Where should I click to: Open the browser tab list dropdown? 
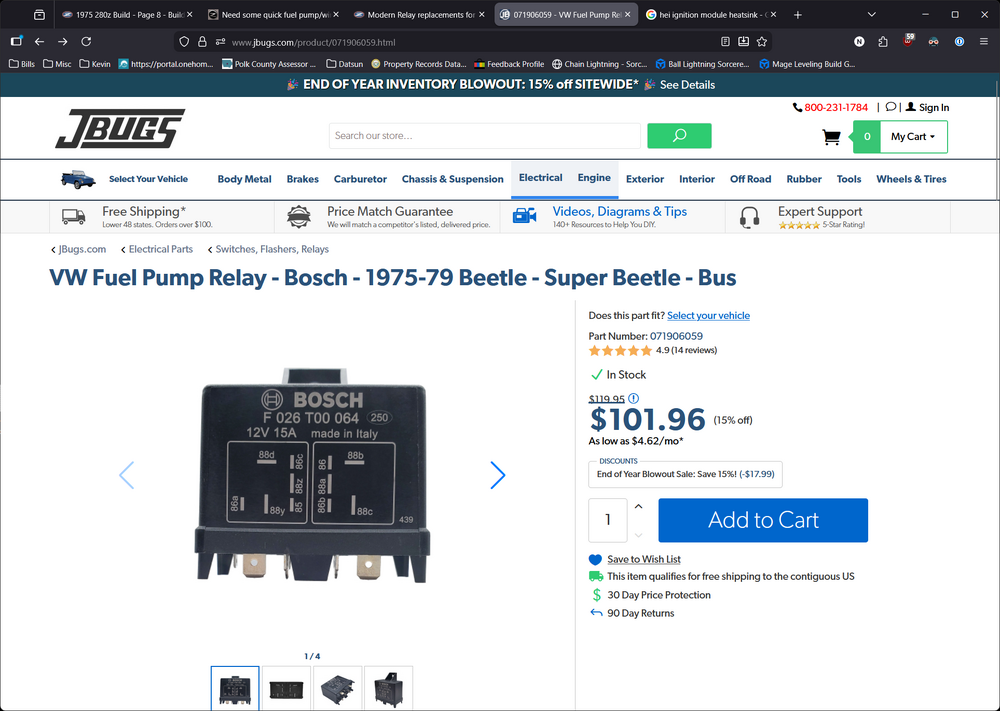(872, 15)
